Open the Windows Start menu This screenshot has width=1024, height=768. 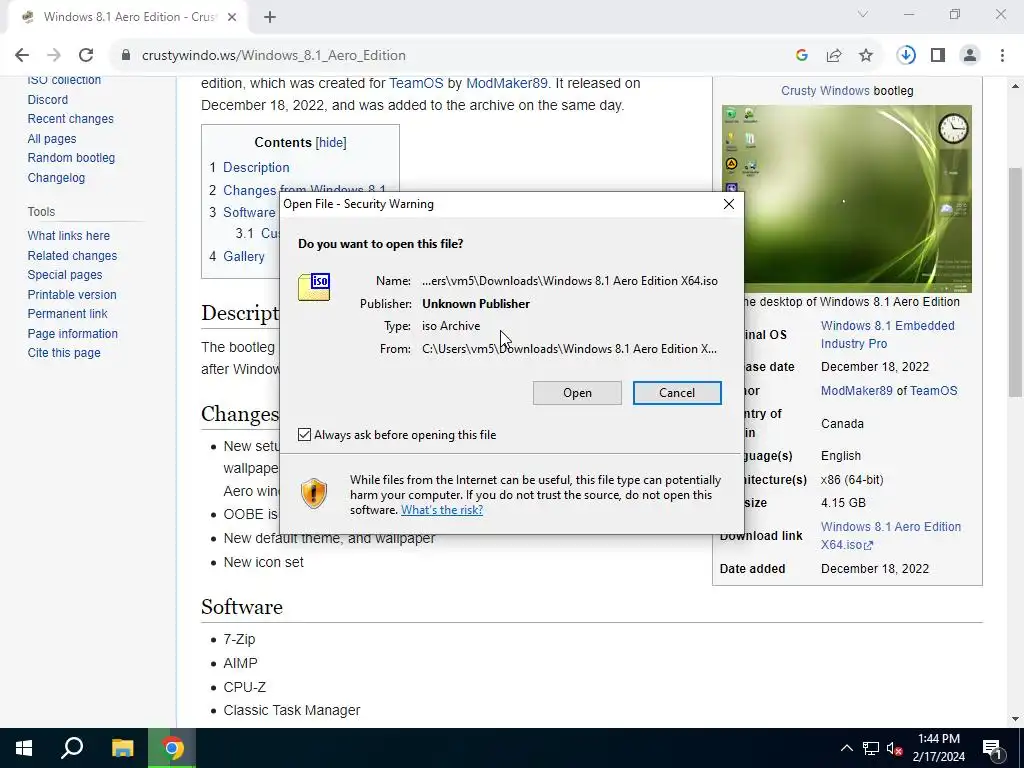pyautogui.click(x=24, y=748)
